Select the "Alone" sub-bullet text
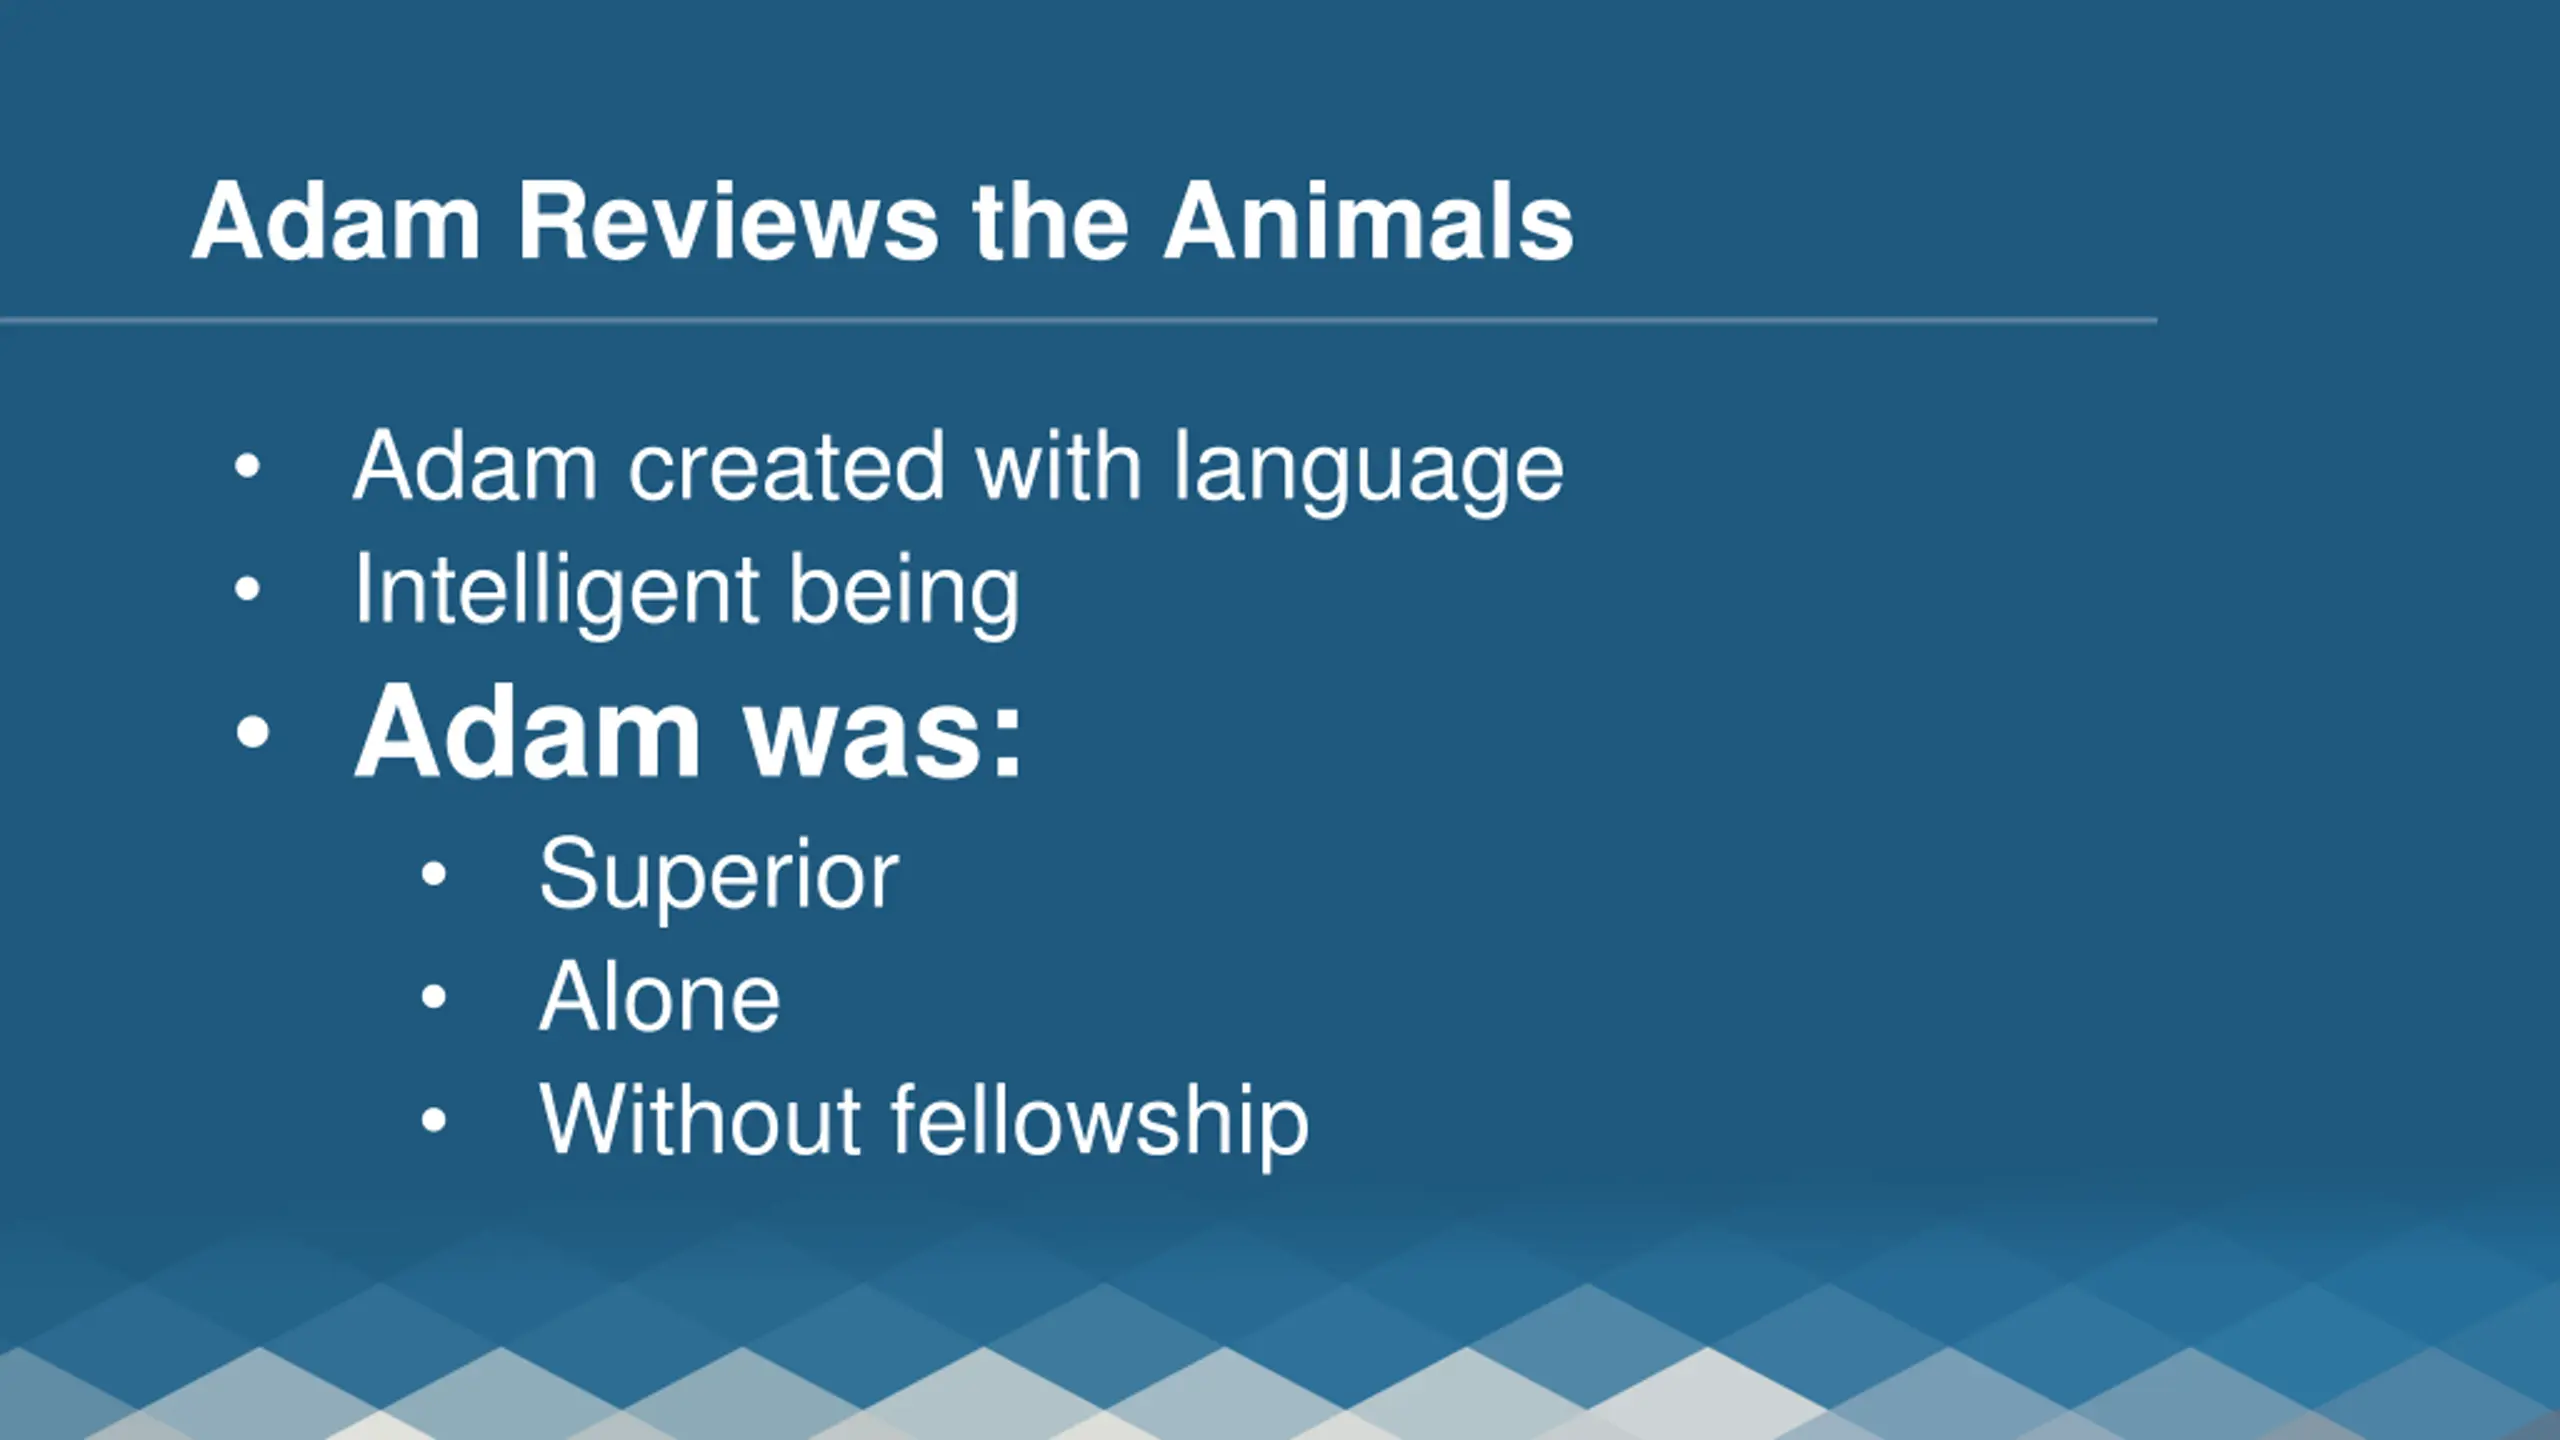Image resolution: width=2560 pixels, height=1440 pixels. (660, 997)
